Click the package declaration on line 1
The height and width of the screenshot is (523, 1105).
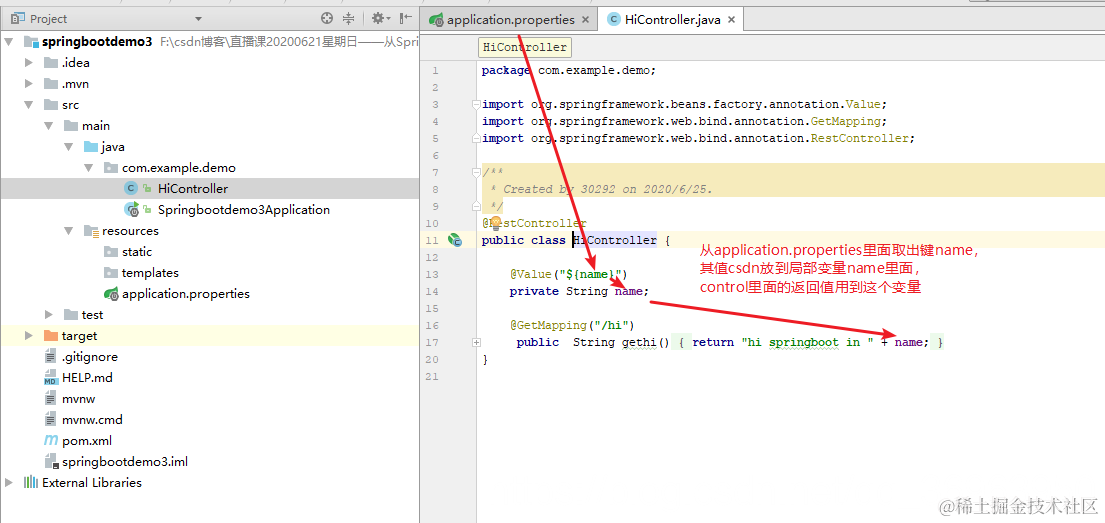click(569, 70)
